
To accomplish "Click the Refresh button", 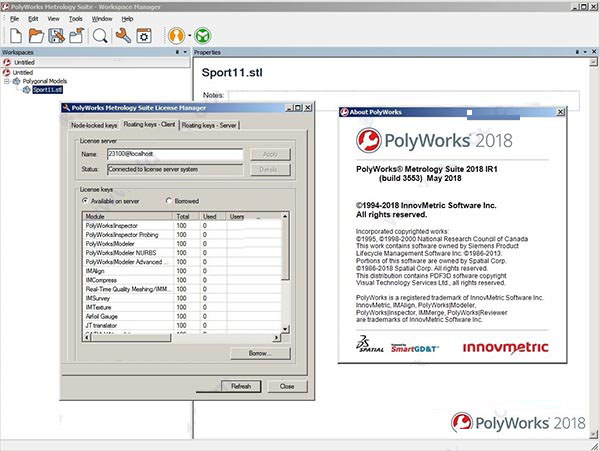I will click(241, 386).
